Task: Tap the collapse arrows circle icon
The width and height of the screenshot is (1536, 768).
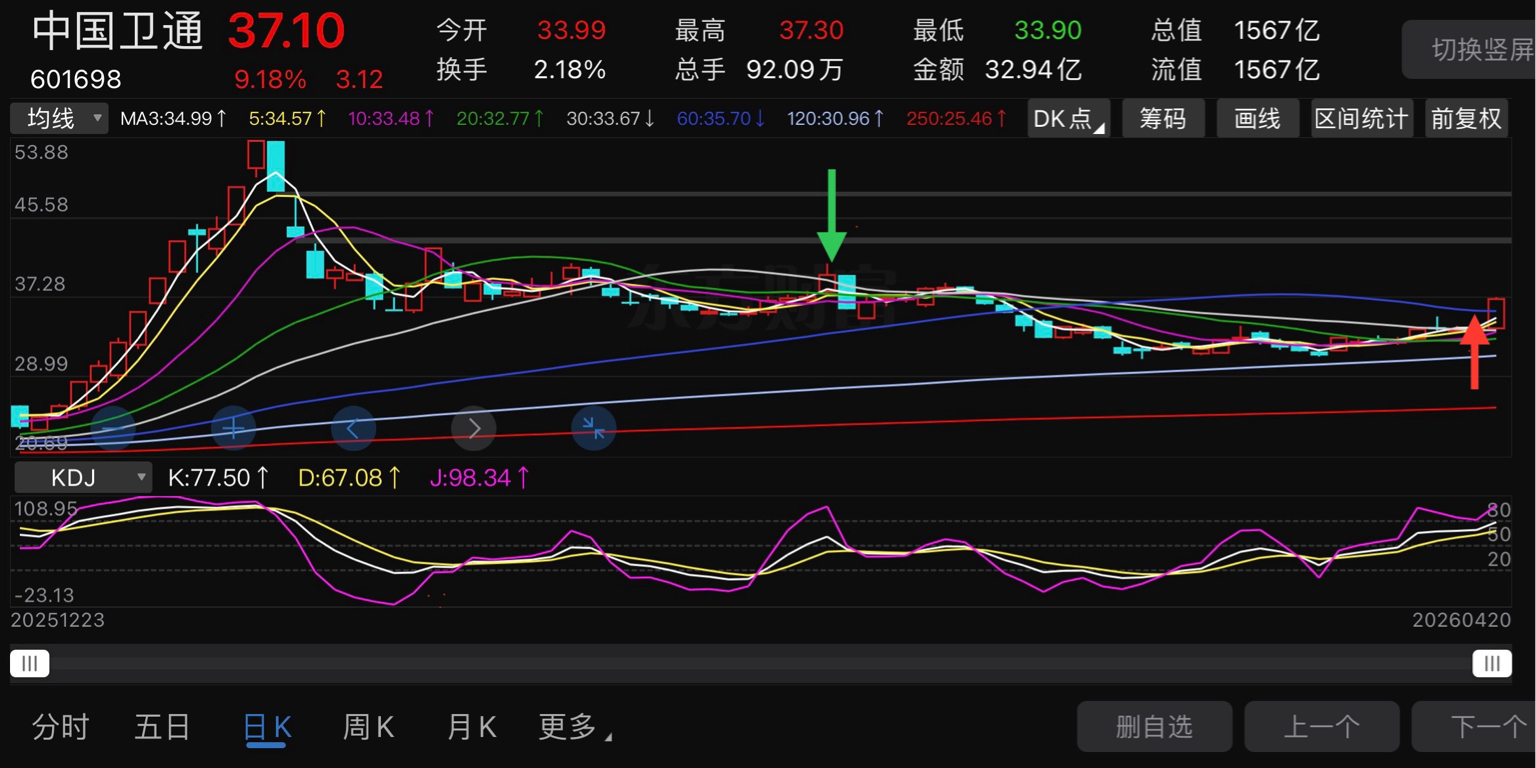Action: [x=594, y=429]
